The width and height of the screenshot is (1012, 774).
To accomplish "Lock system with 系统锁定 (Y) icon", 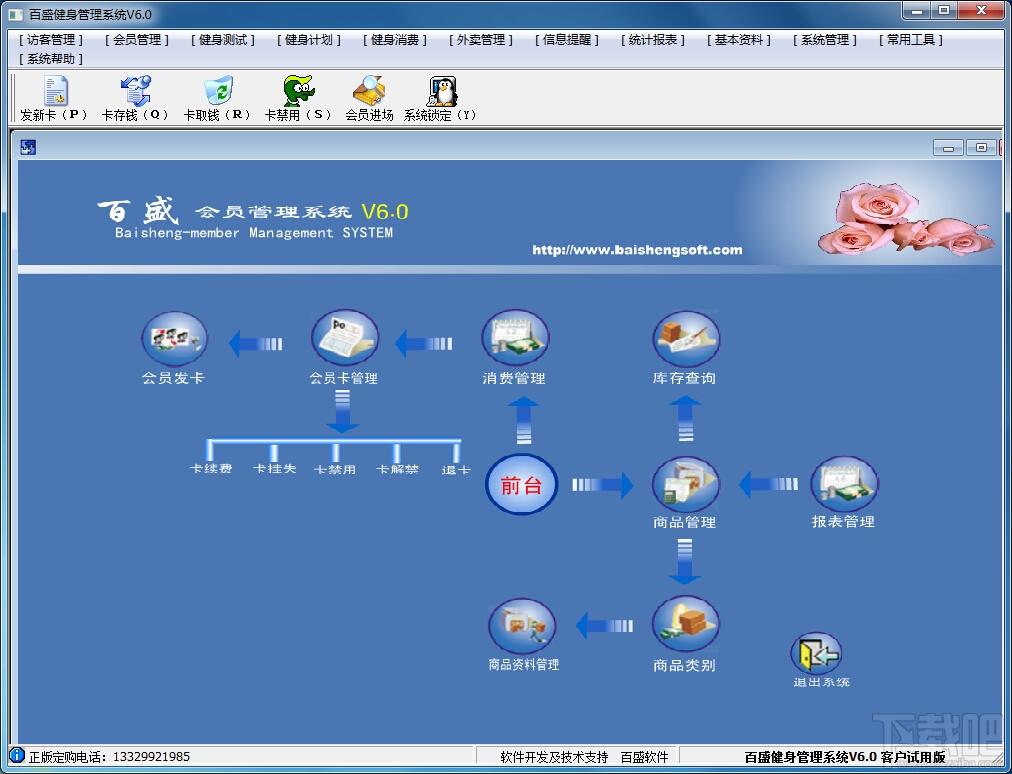I will click(441, 92).
